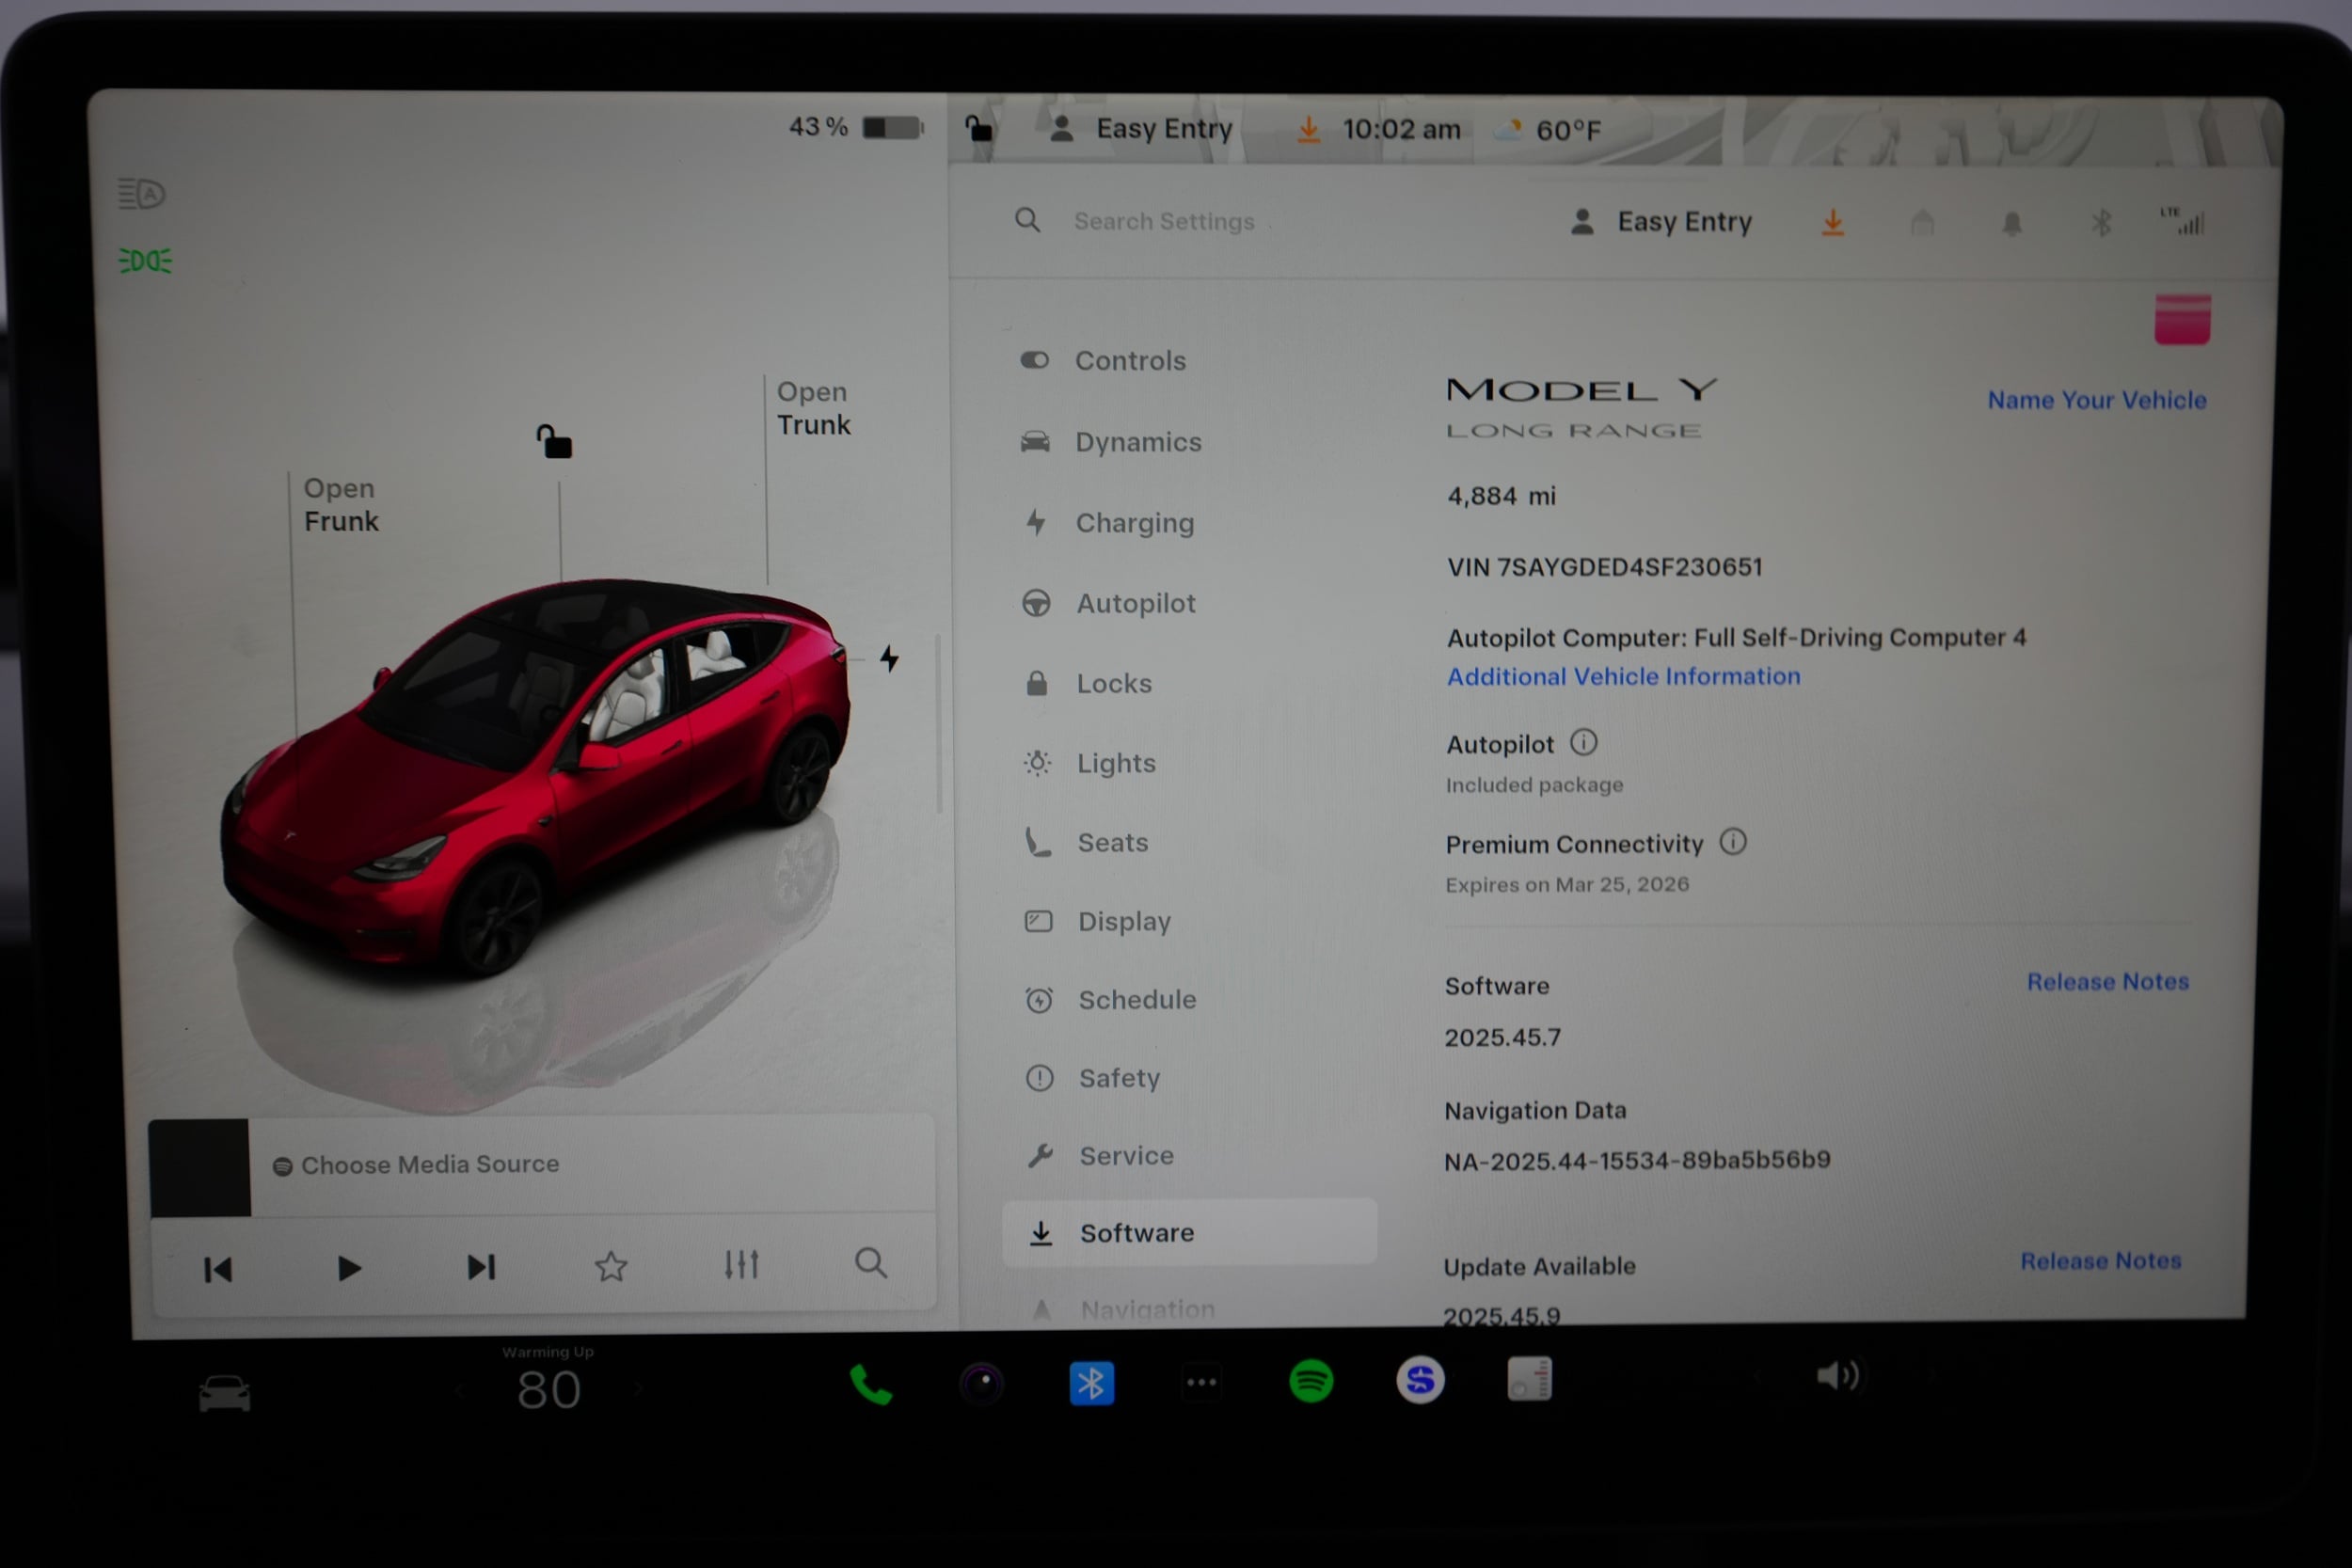Tap the unlock padlock above the car
This screenshot has height=1568, width=2352.
553,441
